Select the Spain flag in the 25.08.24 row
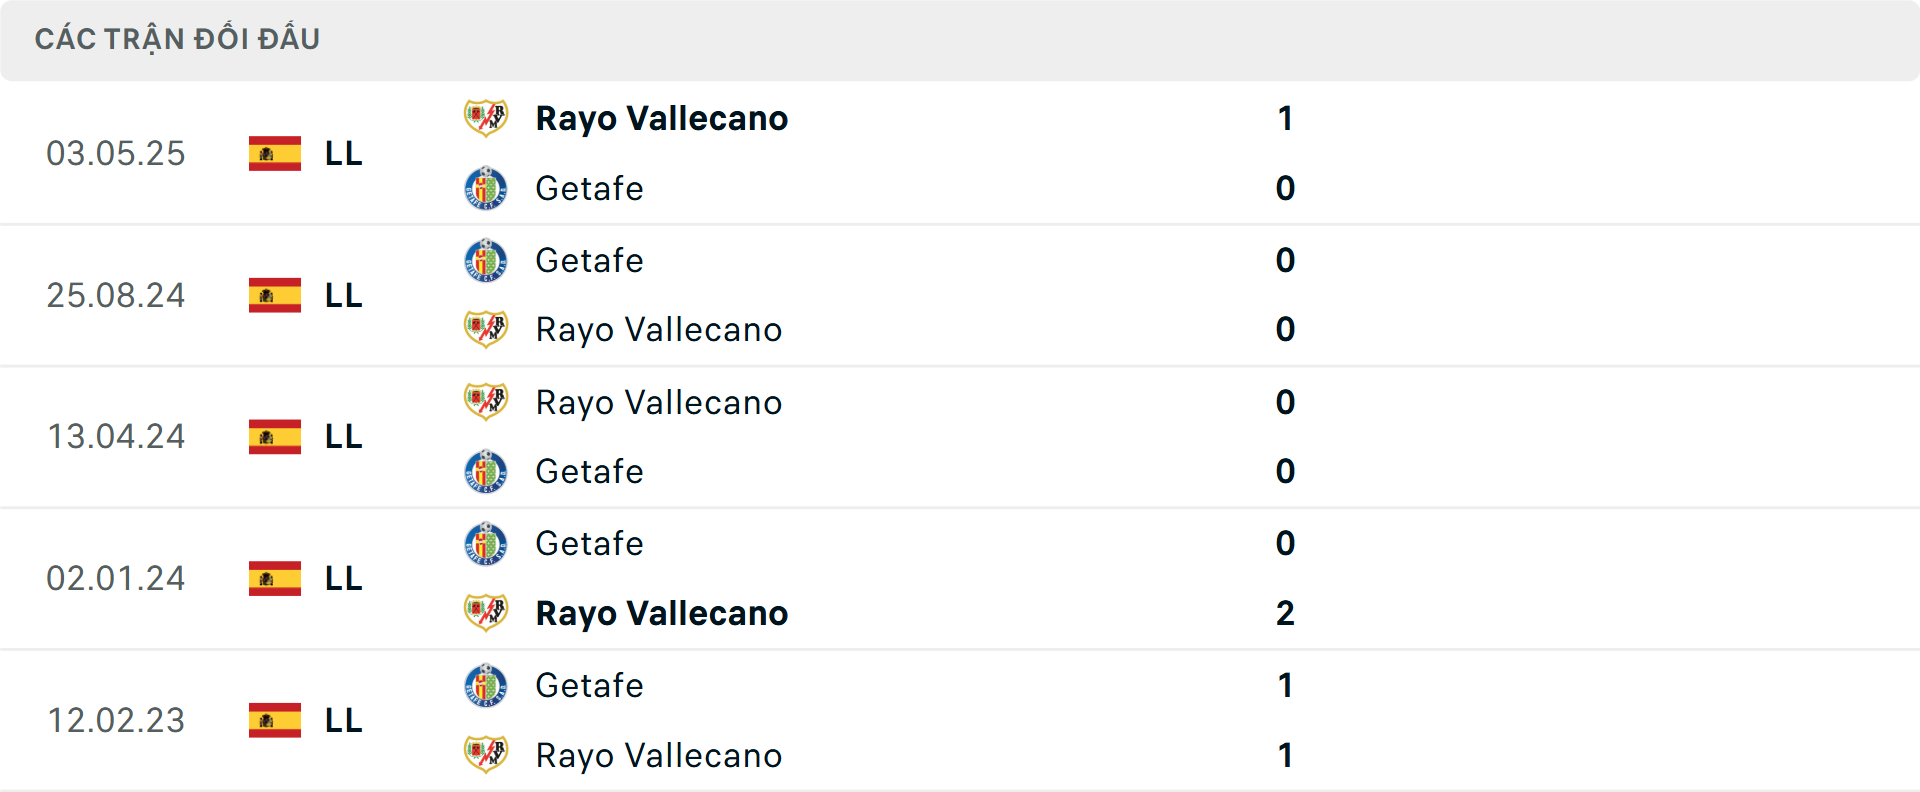The height and width of the screenshot is (792, 1920). tap(274, 295)
